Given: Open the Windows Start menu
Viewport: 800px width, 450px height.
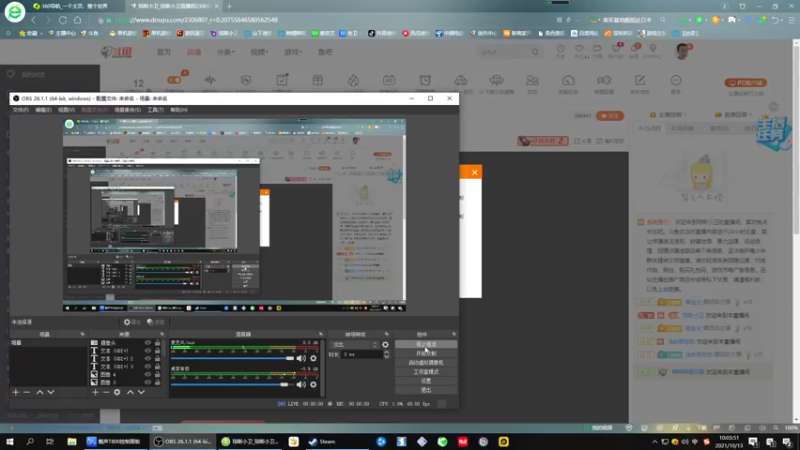Looking at the screenshot, I should click(10, 441).
